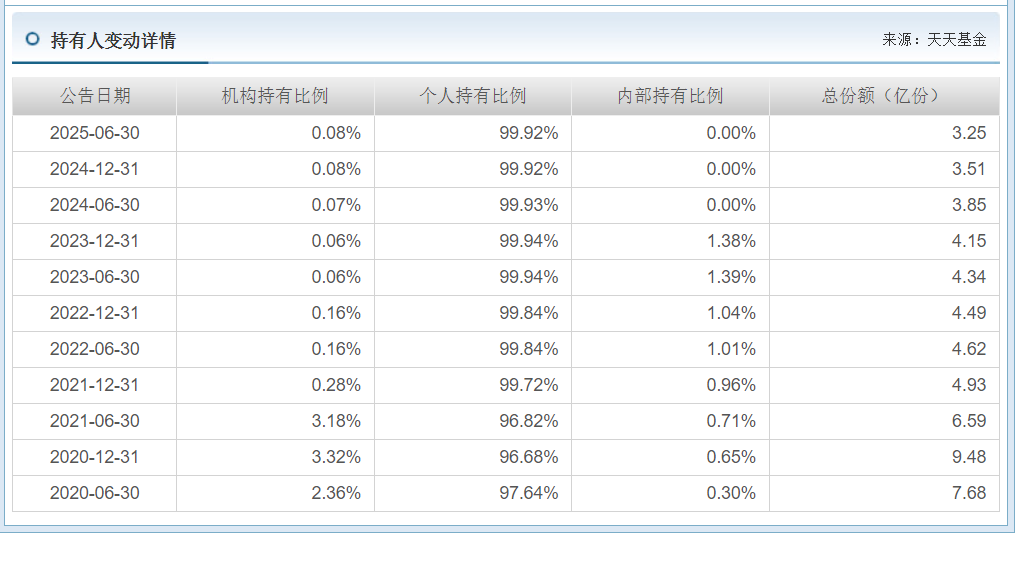Viewport: 1027px width, 573px height.
Task: Select the 2024-12-31 date cell
Action: [x=95, y=169]
